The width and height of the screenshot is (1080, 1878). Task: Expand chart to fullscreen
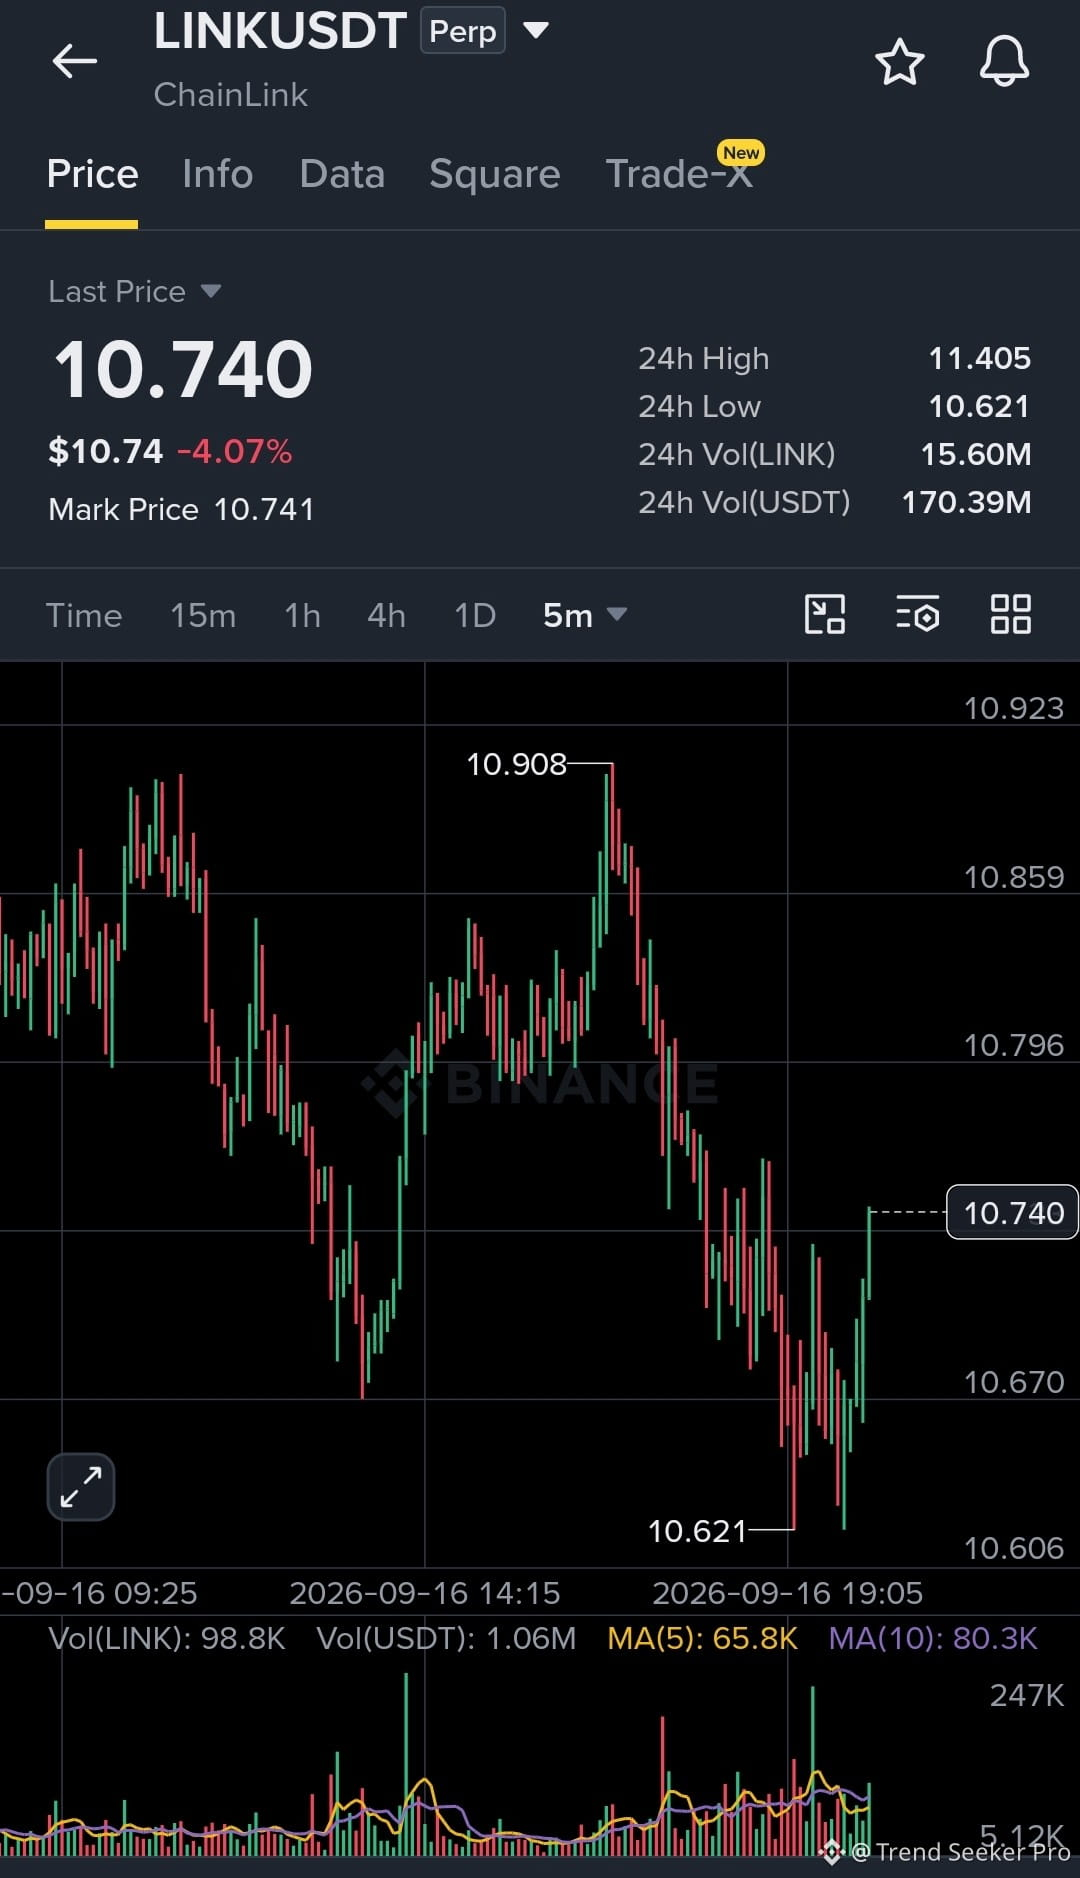point(81,1487)
